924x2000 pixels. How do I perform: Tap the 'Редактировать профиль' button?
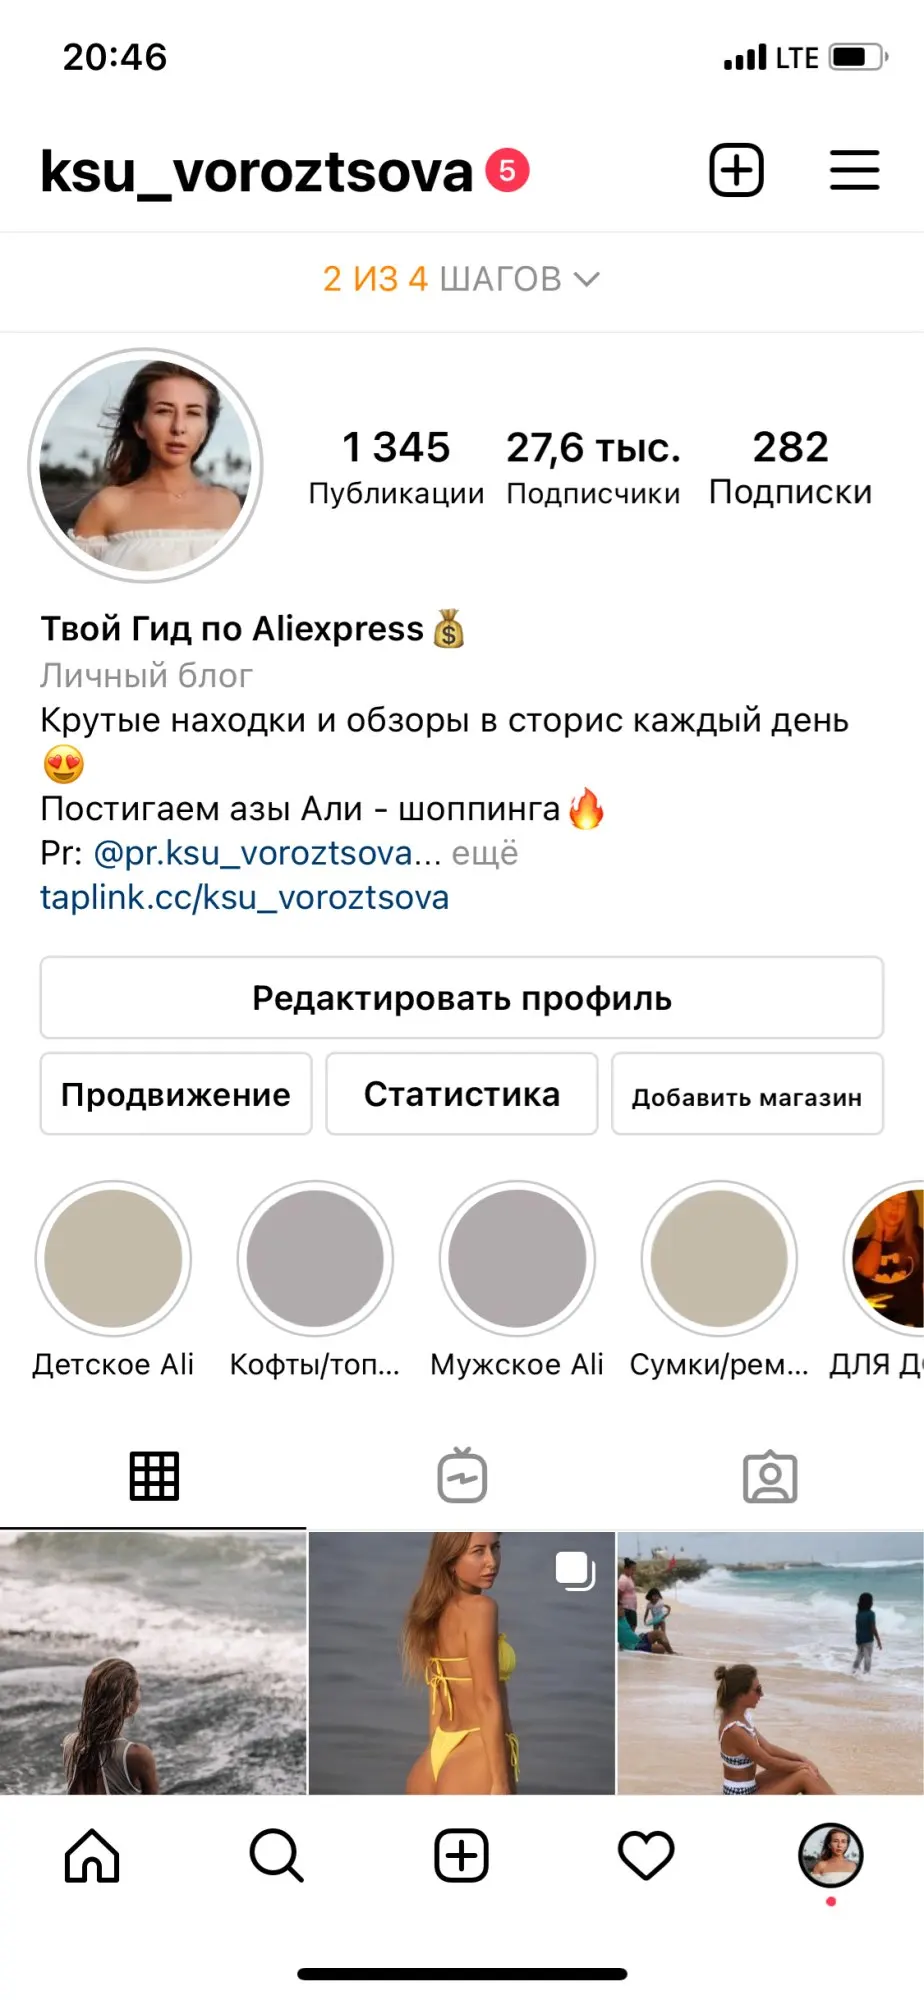[462, 998]
